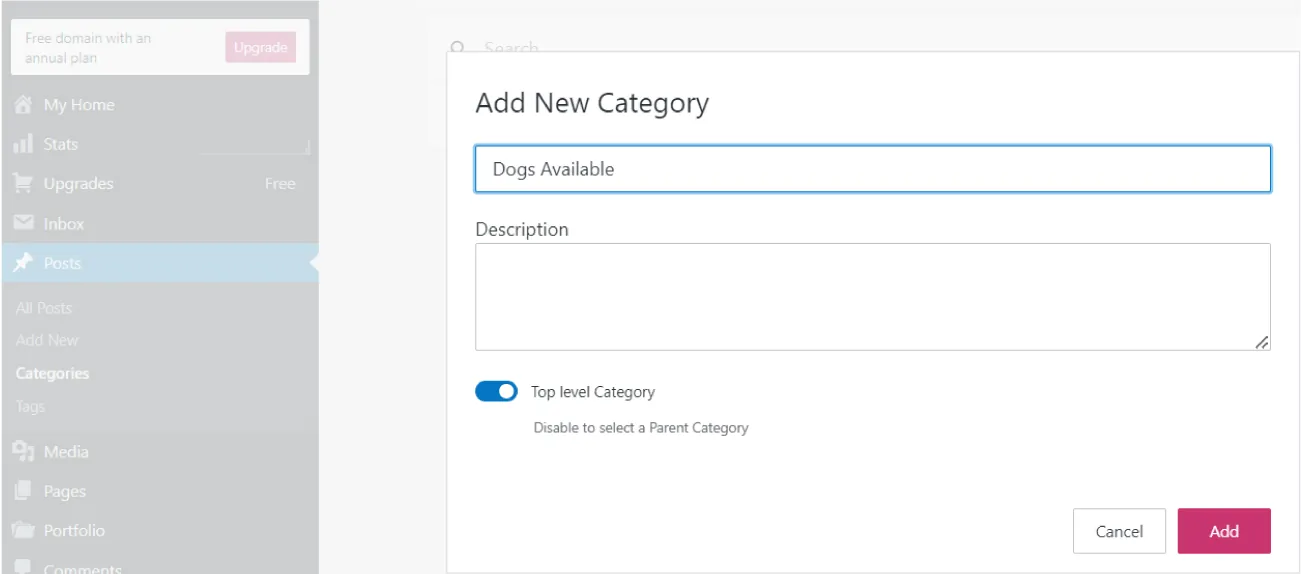Viewport: 1301px width, 574px height.
Task: Disable the Top level Category toggle
Action: pos(496,392)
